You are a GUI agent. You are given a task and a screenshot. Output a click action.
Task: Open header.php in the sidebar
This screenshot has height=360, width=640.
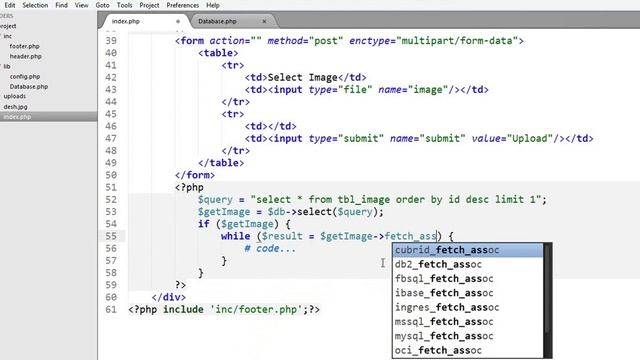coord(25,56)
